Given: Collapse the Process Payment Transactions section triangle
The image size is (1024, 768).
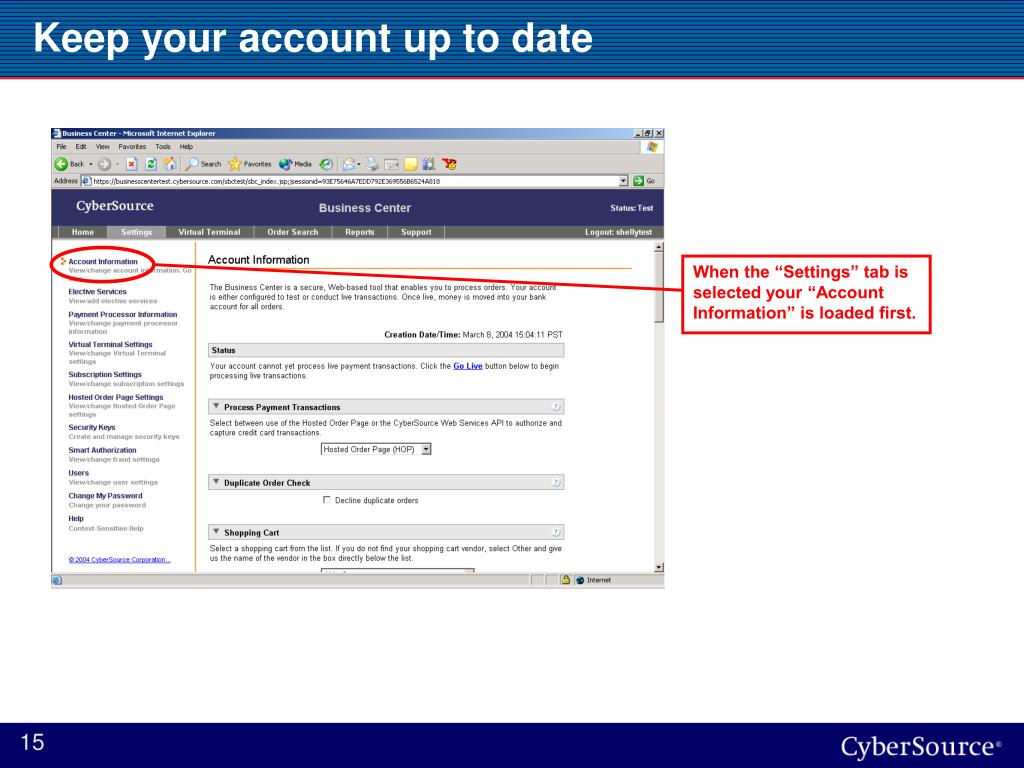Looking at the screenshot, I should 216,406.
